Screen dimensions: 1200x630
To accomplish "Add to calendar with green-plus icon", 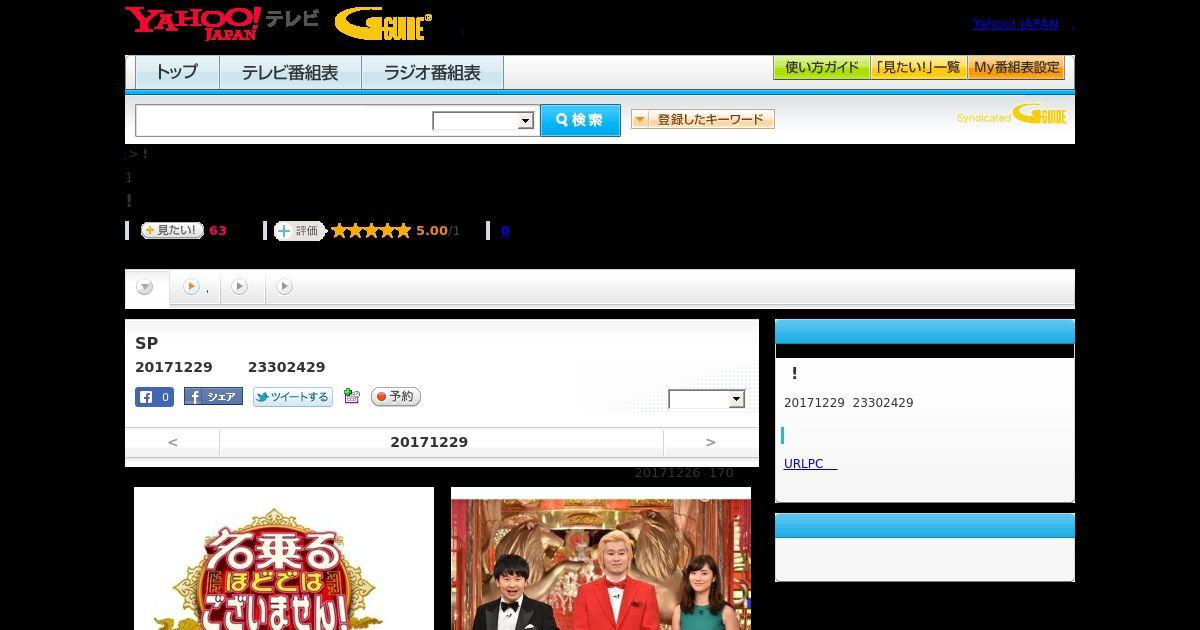I will click(x=351, y=396).
